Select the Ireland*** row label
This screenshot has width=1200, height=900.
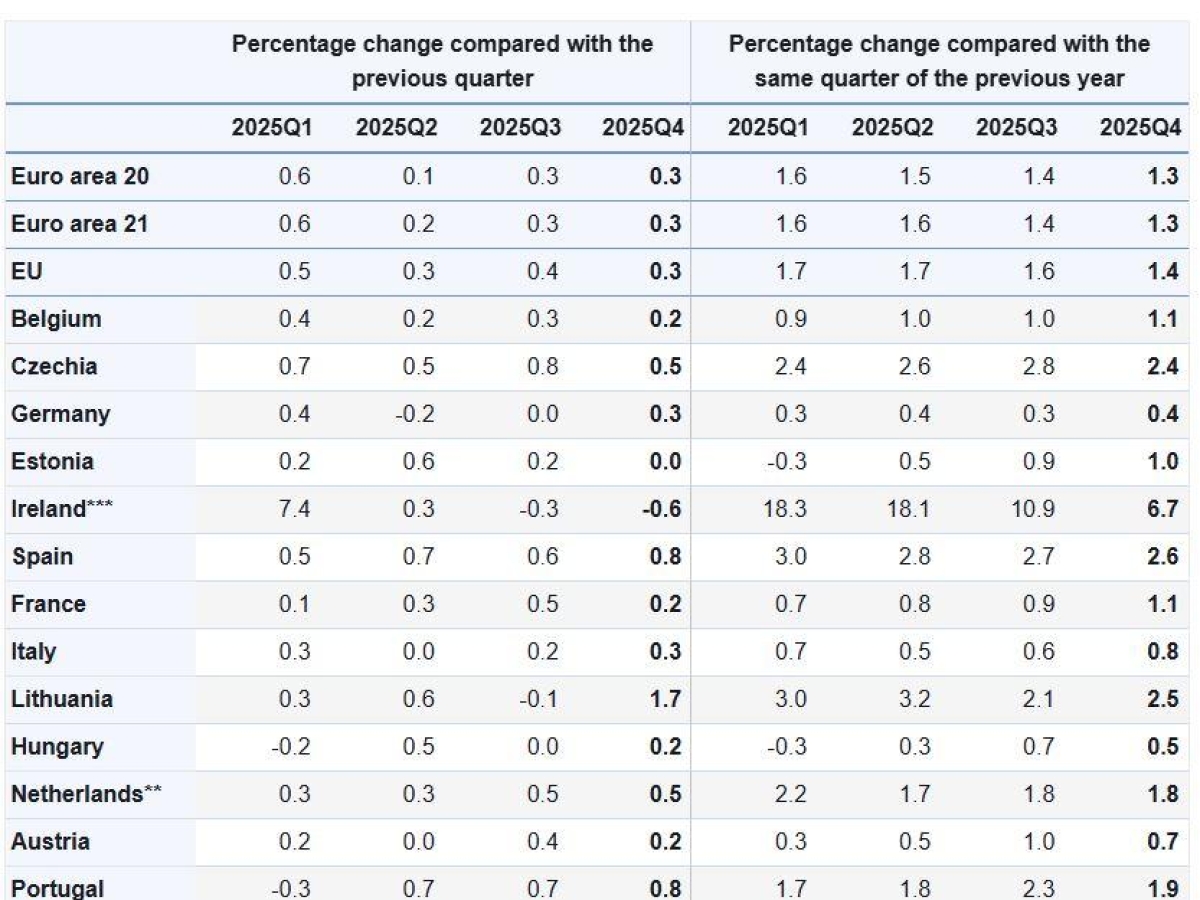[62, 509]
